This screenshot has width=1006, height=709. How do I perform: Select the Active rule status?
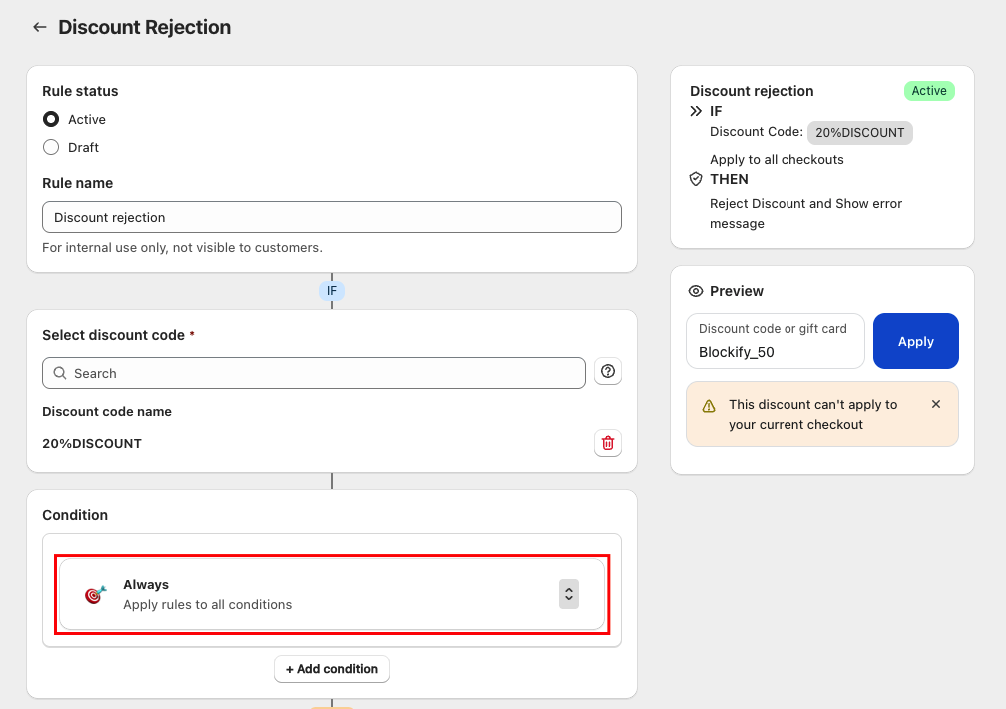(50, 119)
